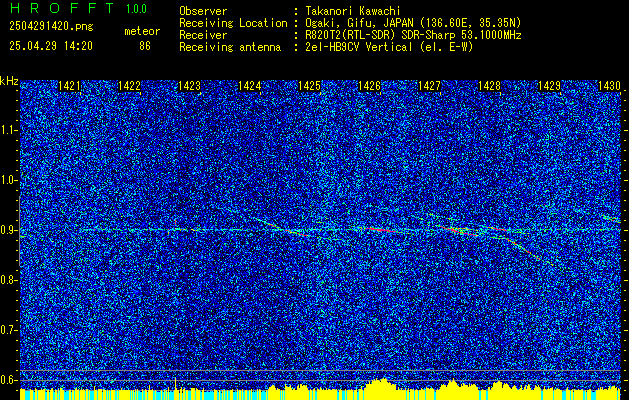
Task: Click the Receiver label
Action: (x=203, y=35)
